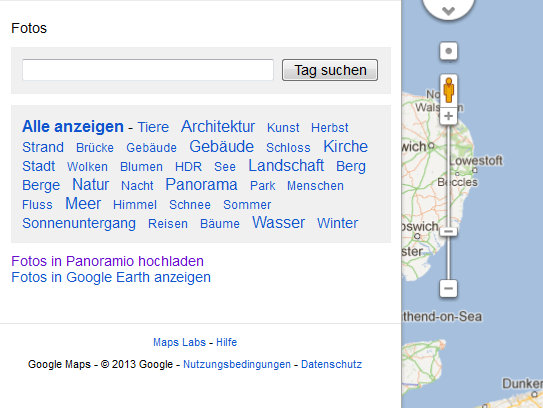The height and width of the screenshot is (408, 543).
Task: Show photos tagged Panorama
Action: point(201,184)
